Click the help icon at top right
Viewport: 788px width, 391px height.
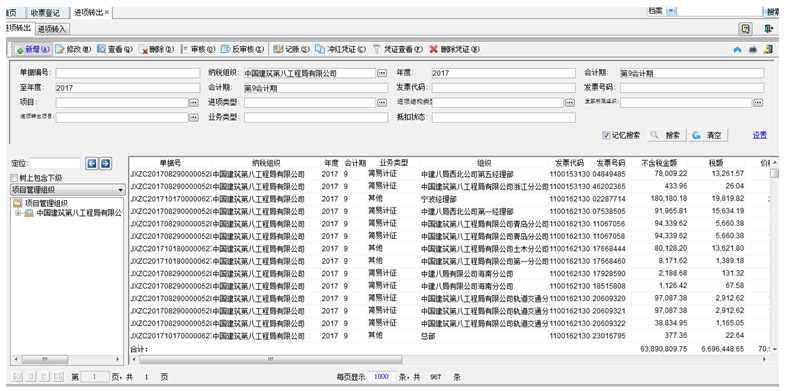coord(746,29)
